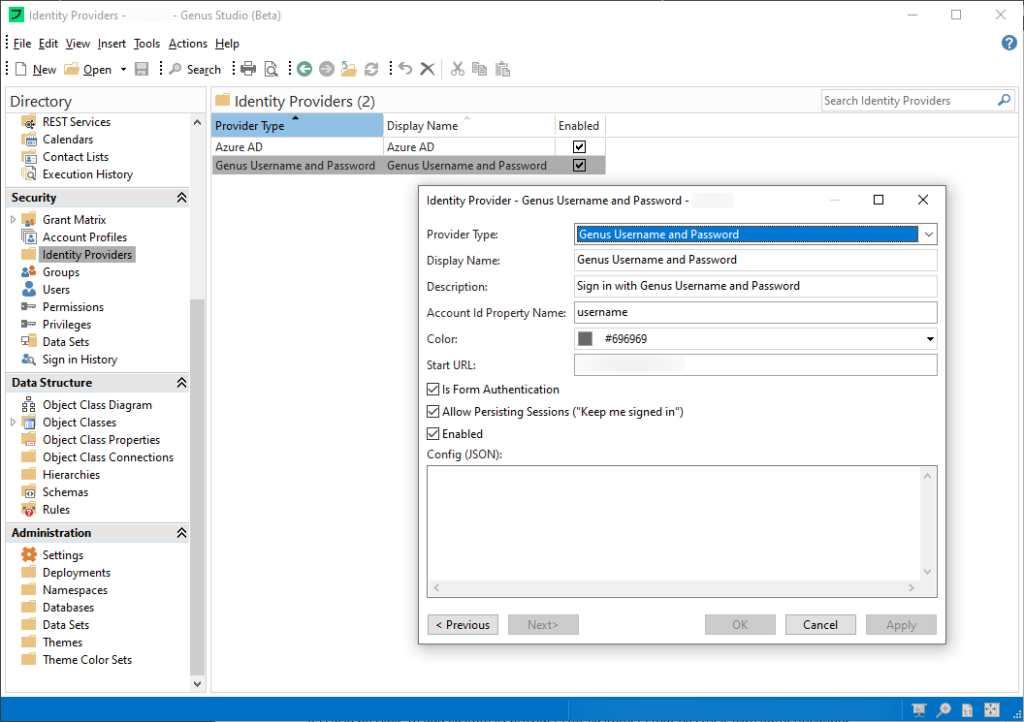Click the Delete (X) toolbar icon
Screen dimensions: 1024x722
coord(427,69)
